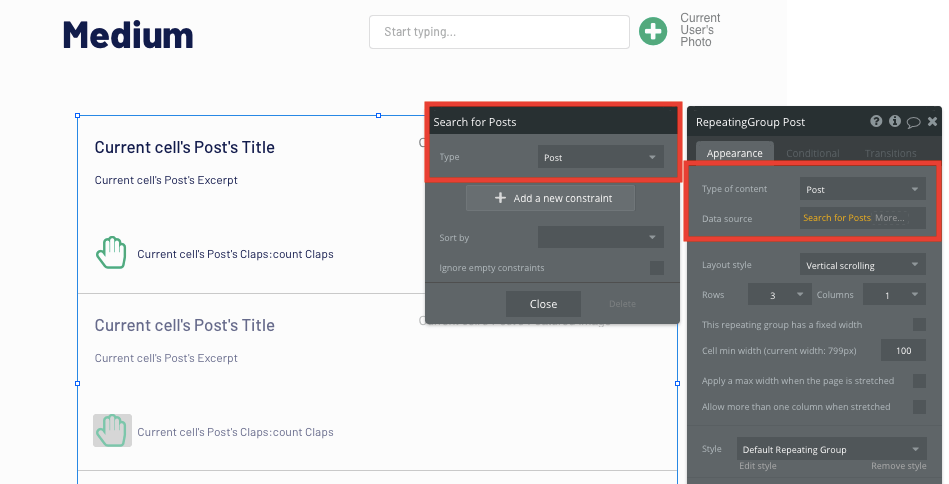Open the Sort by dropdown

pyautogui.click(x=600, y=237)
